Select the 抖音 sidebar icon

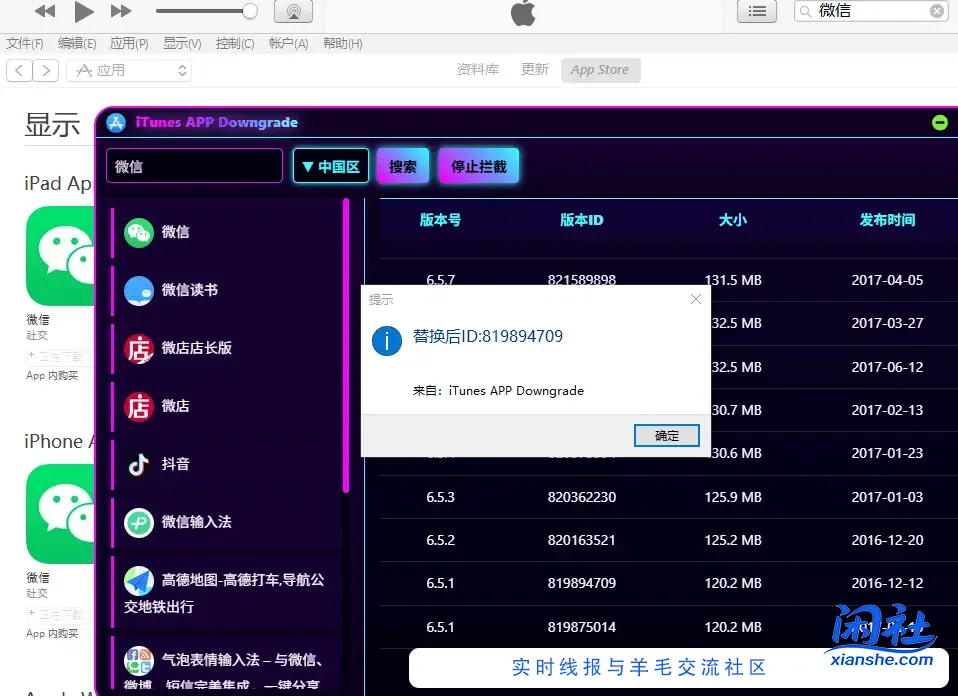[x=174, y=463]
